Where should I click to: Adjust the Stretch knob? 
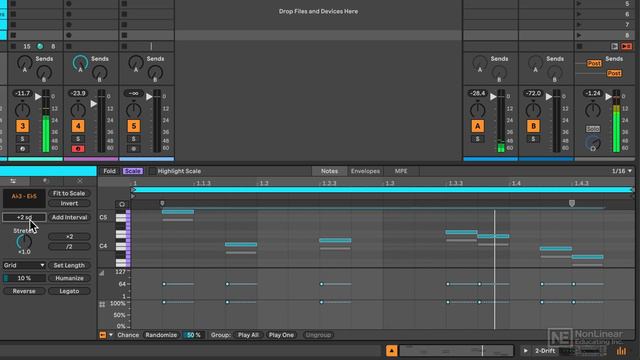point(24,242)
